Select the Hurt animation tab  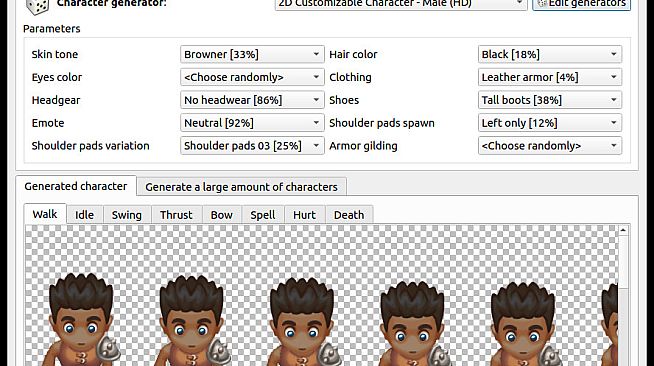click(x=304, y=215)
